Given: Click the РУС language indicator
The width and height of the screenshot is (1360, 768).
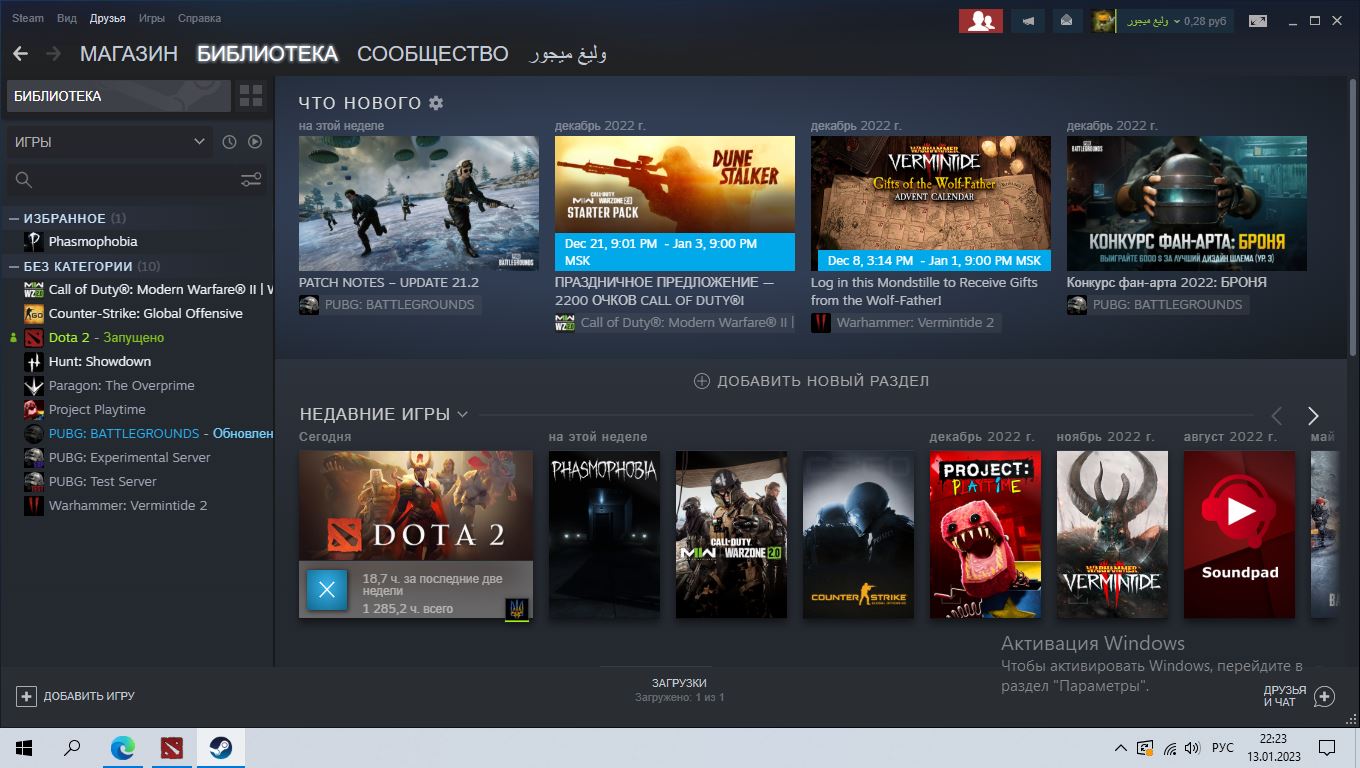Looking at the screenshot, I should 1222,748.
